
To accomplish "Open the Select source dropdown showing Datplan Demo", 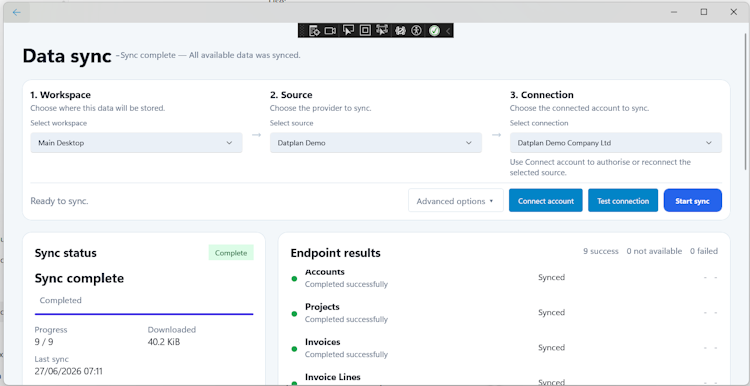I will pos(376,143).
